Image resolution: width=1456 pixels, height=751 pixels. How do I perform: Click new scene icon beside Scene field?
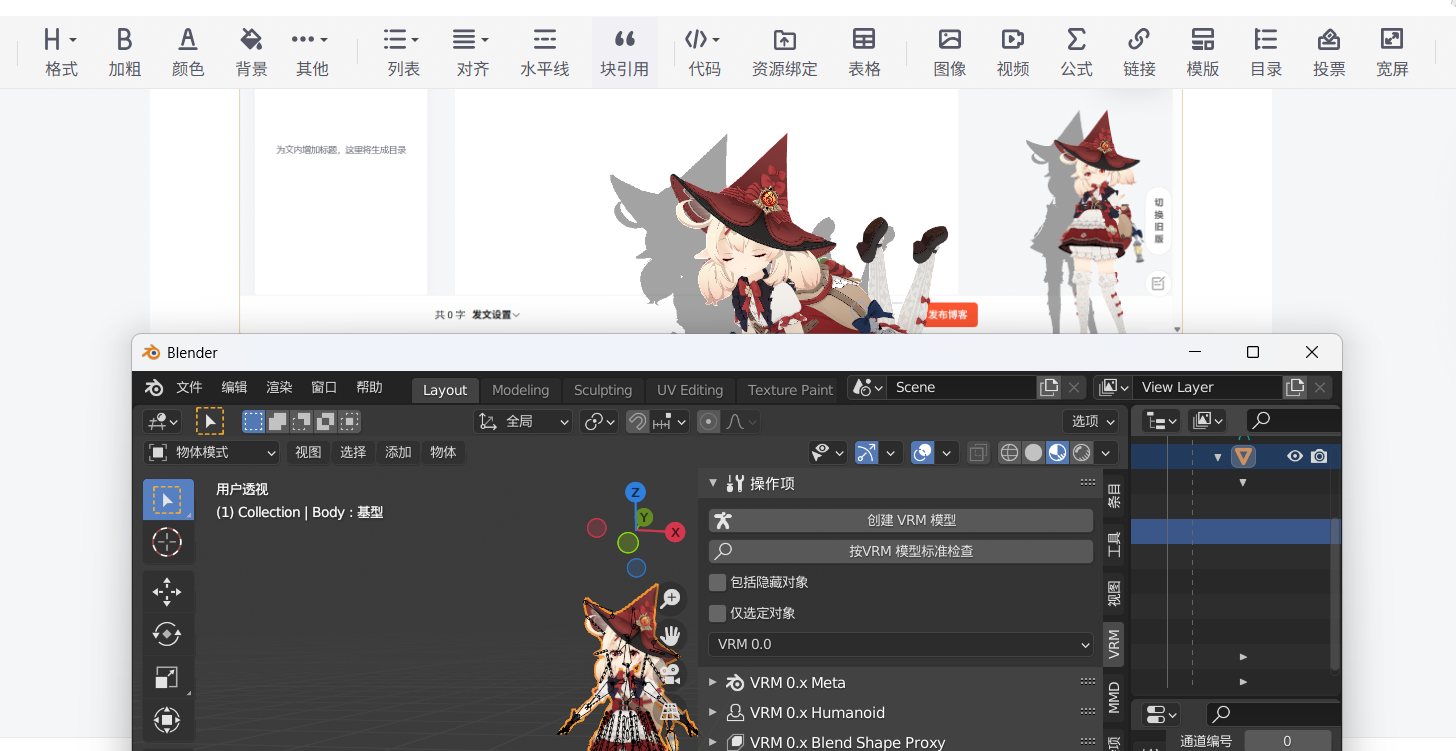coord(1049,388)
